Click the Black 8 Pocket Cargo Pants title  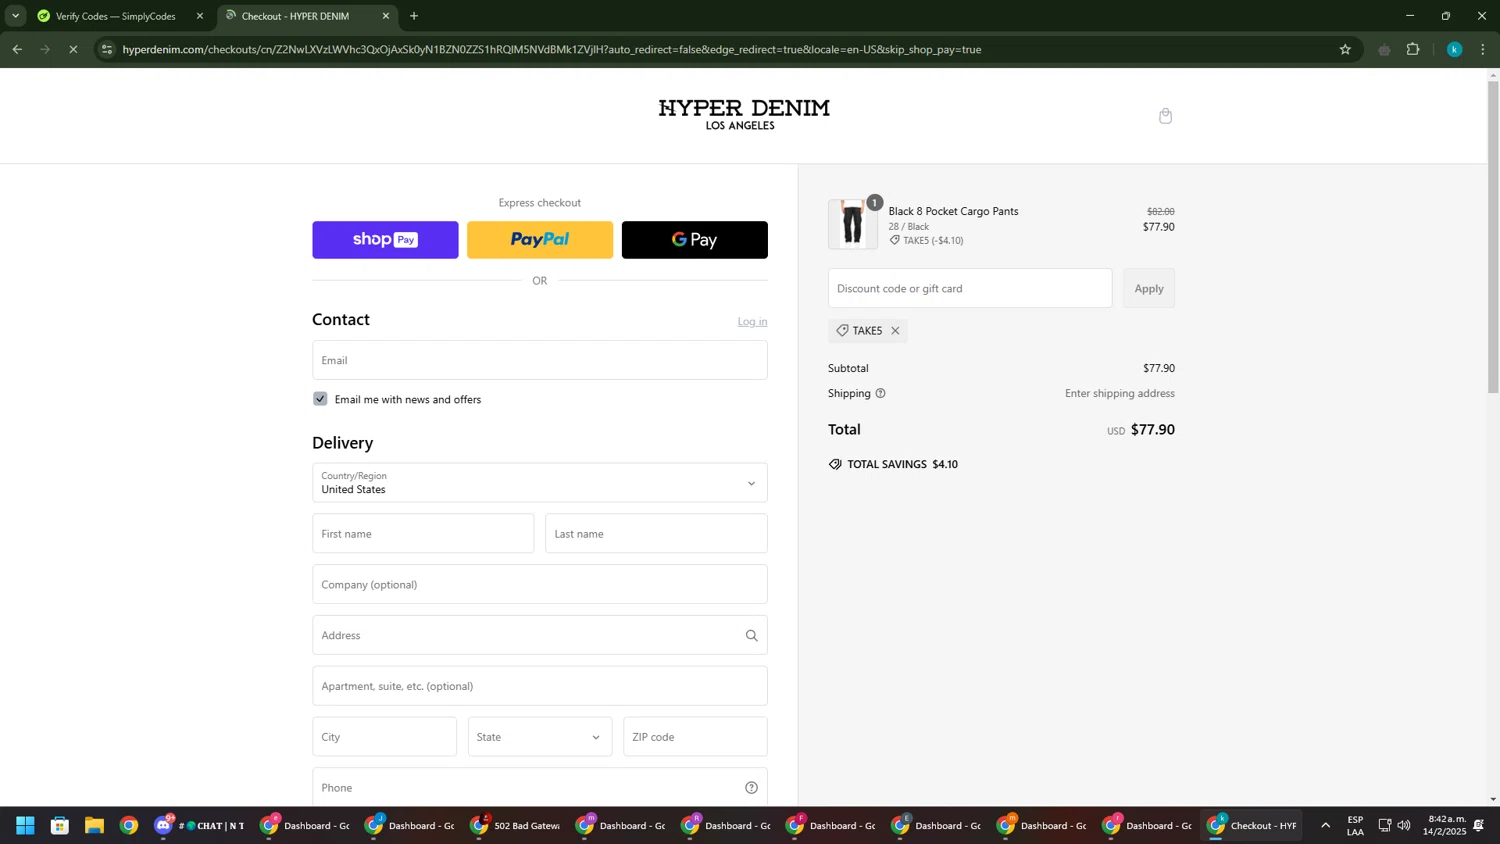pyautogui.click(x=953, y=211)
